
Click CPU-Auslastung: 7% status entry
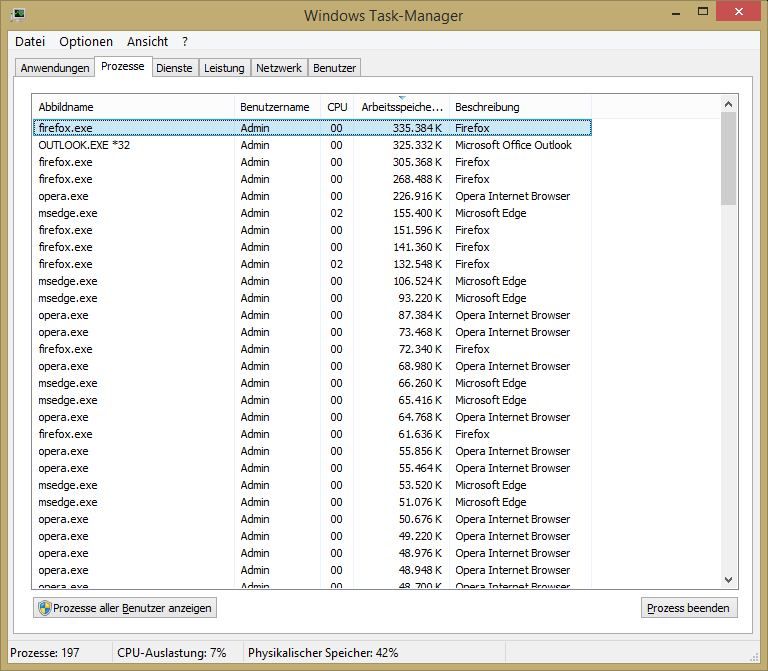[171, 653]
